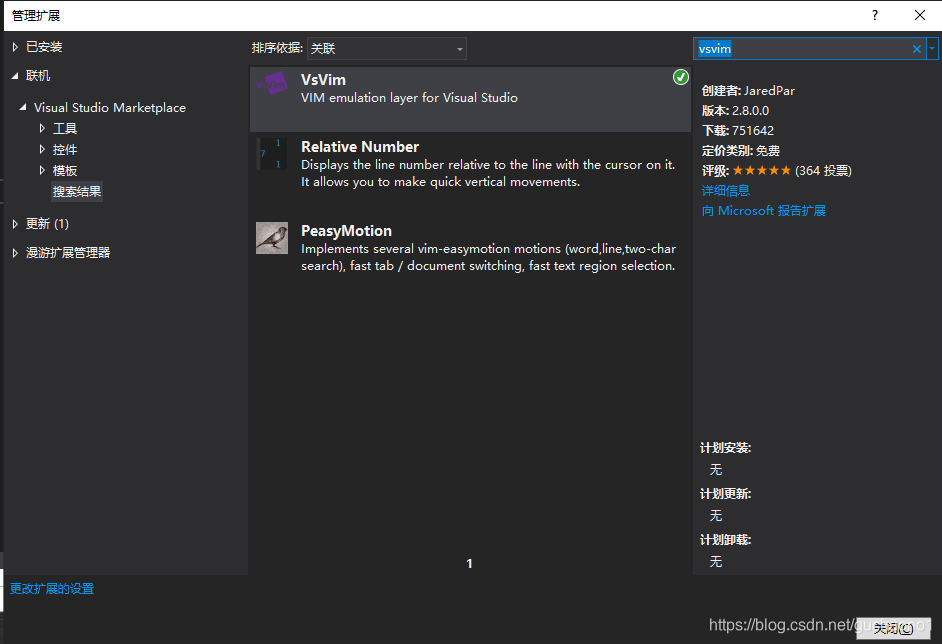942x644 pixels.
Task: Click page number 1 in results
Action: (x=469, y=564)
